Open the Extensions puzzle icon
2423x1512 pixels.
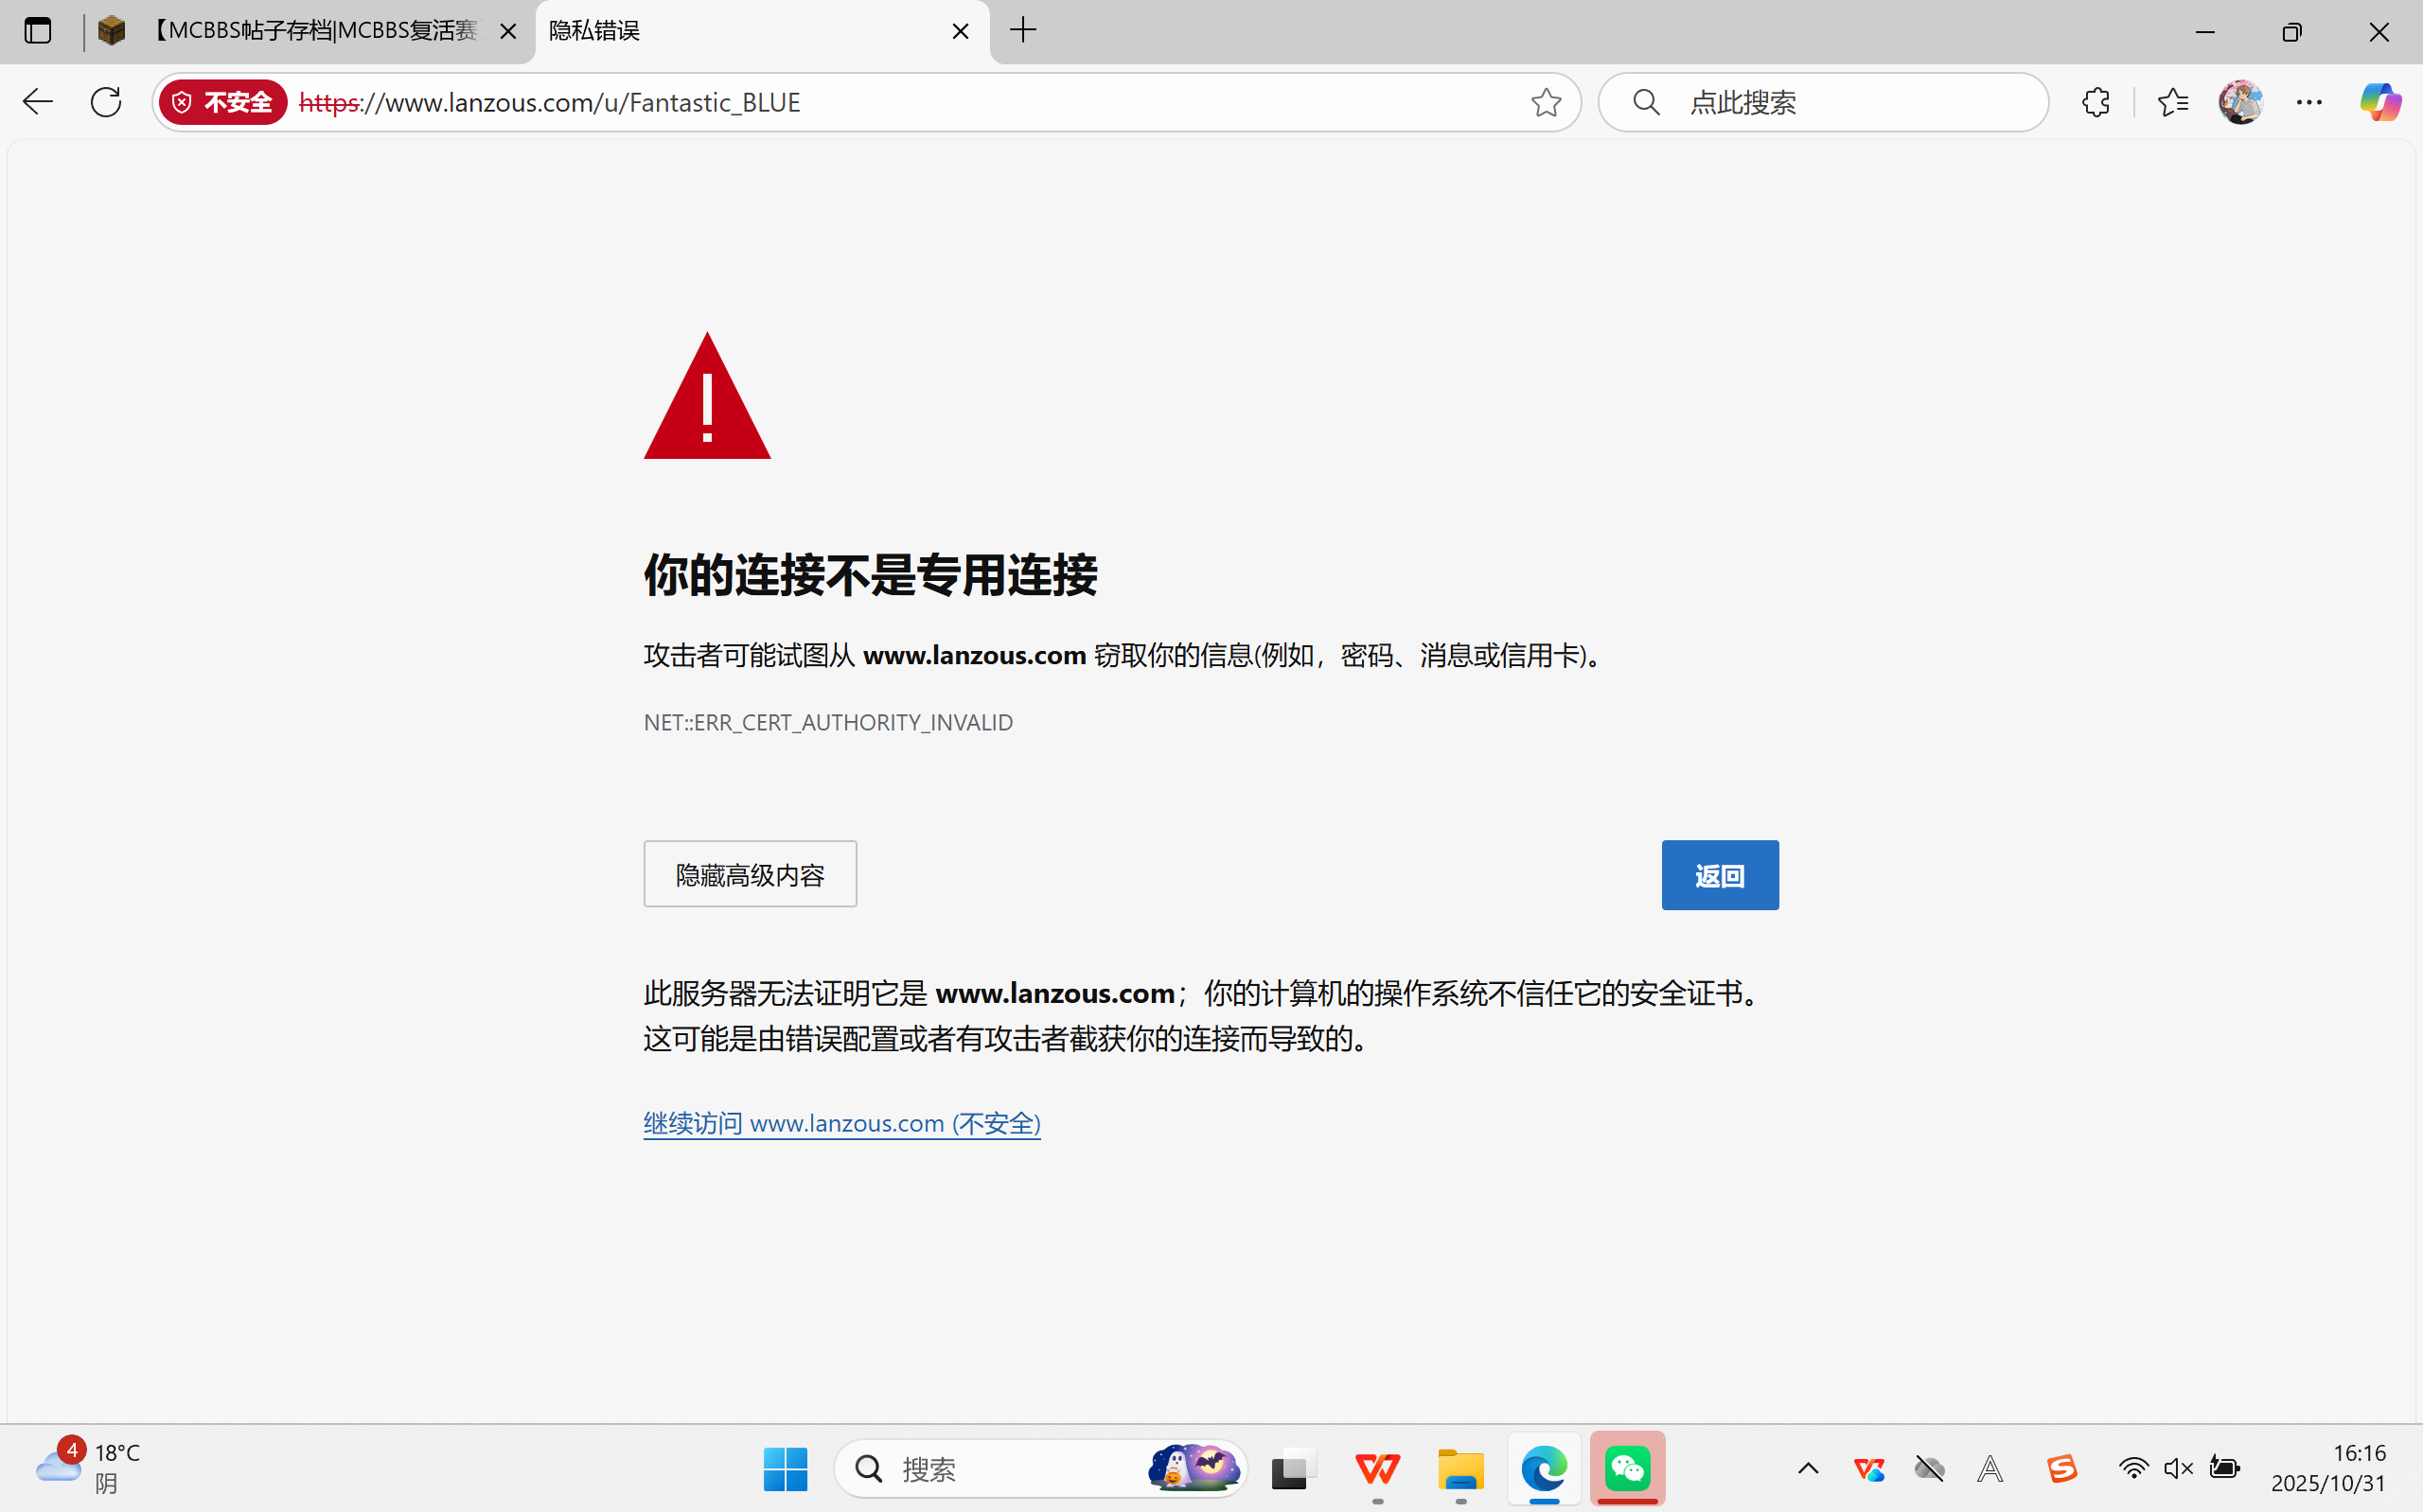pyautogui.click(x=2096, y=102)
